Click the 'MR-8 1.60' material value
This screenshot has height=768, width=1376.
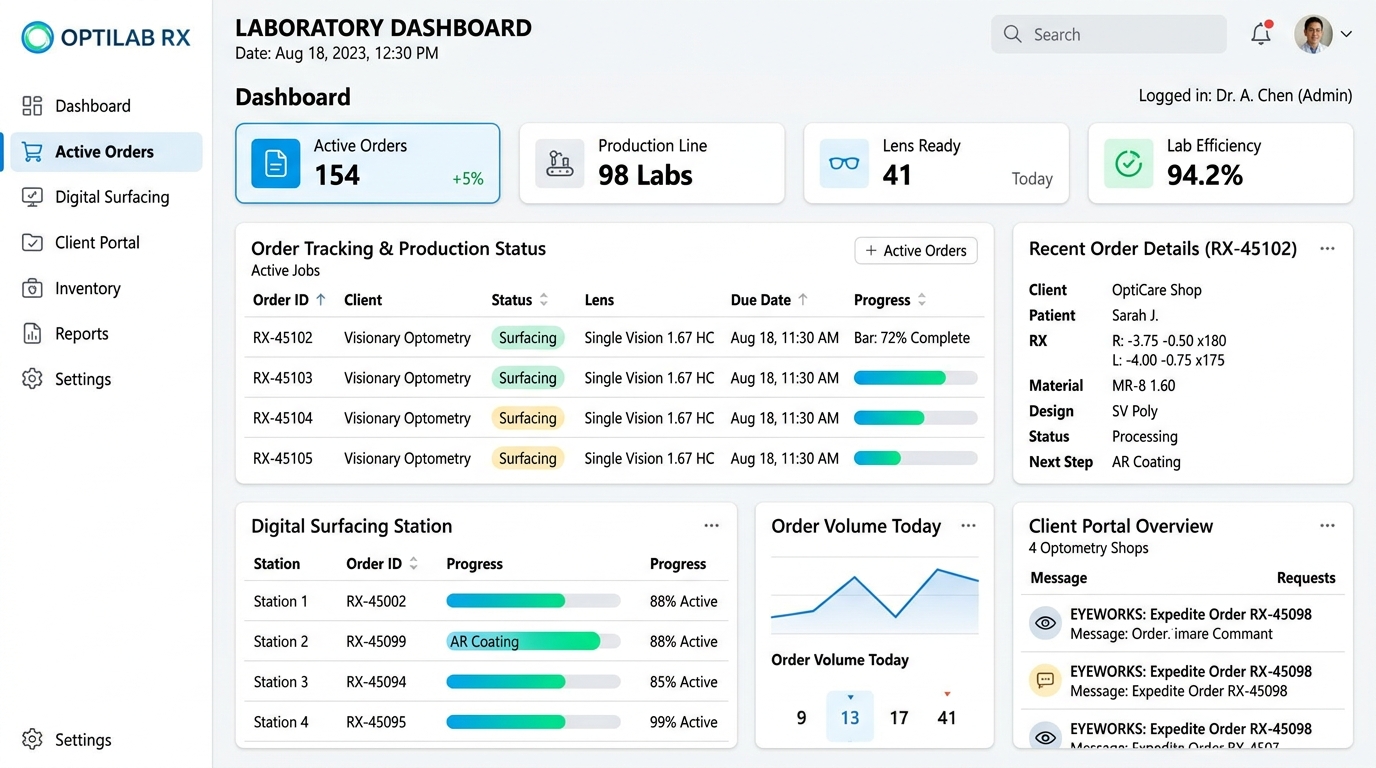1144,385
